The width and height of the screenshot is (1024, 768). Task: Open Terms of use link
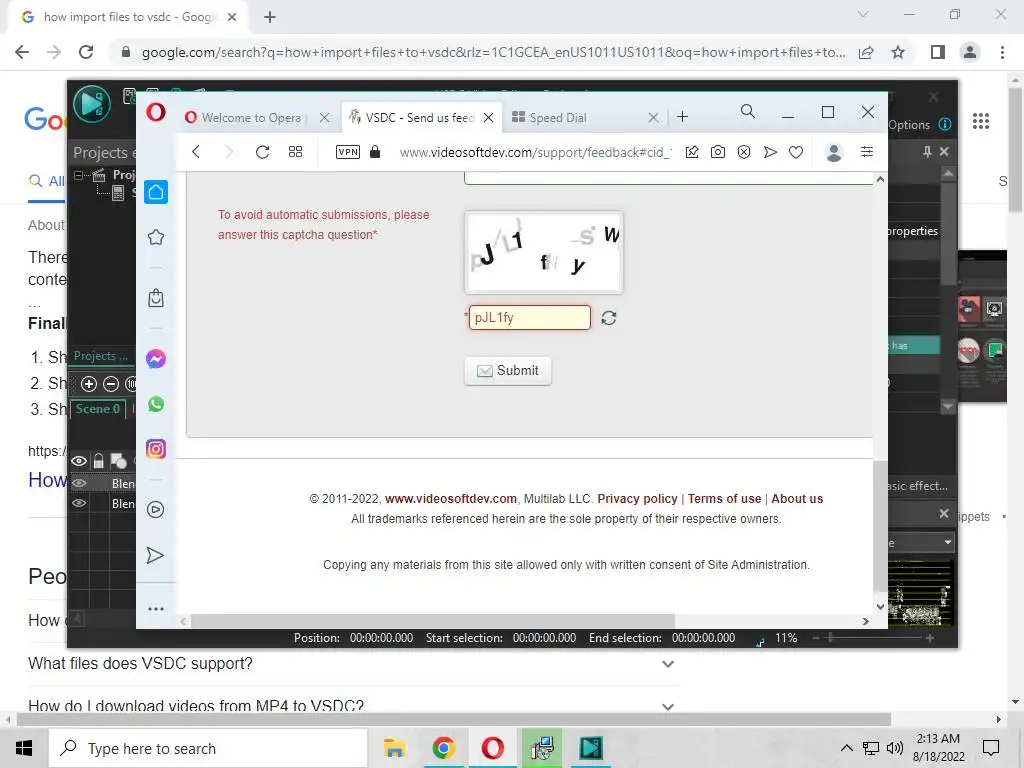pos(724,499)
